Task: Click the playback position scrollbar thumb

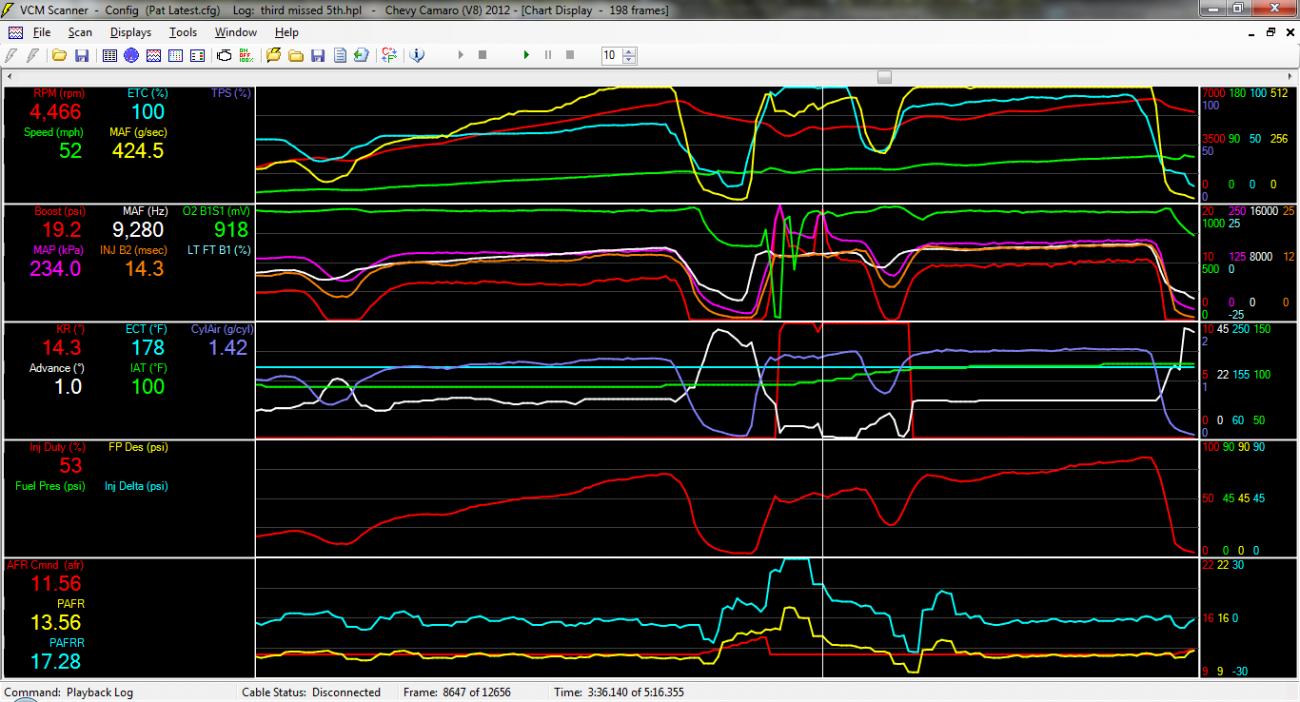Action: tap(884, 76)
